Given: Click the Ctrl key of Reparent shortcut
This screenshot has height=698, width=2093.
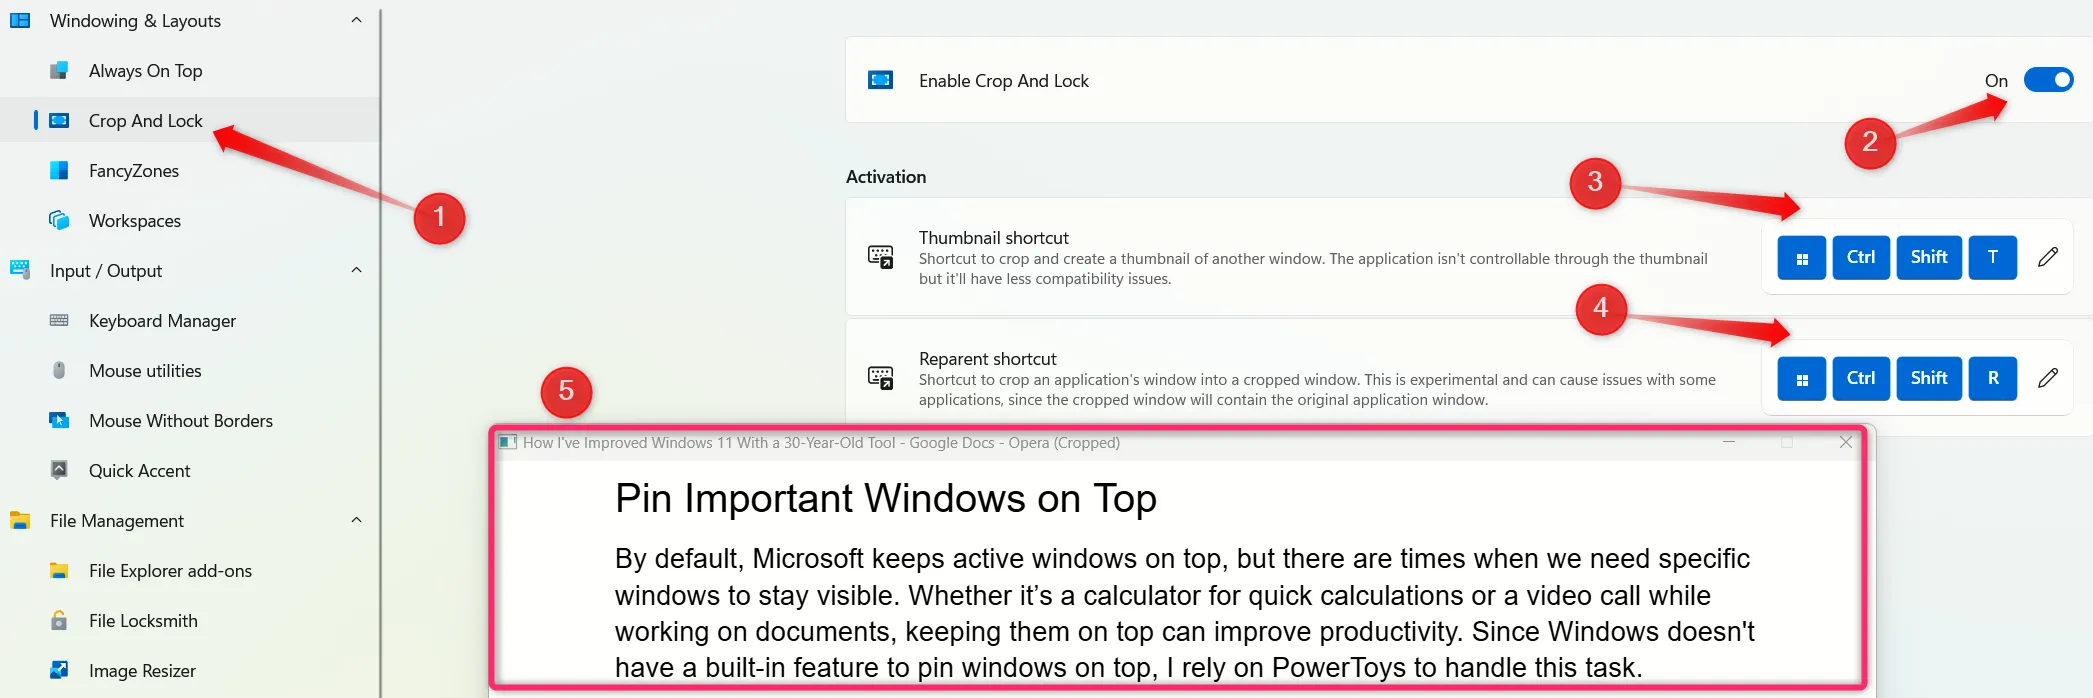Looking at the screenshot, I should 1861,379.
